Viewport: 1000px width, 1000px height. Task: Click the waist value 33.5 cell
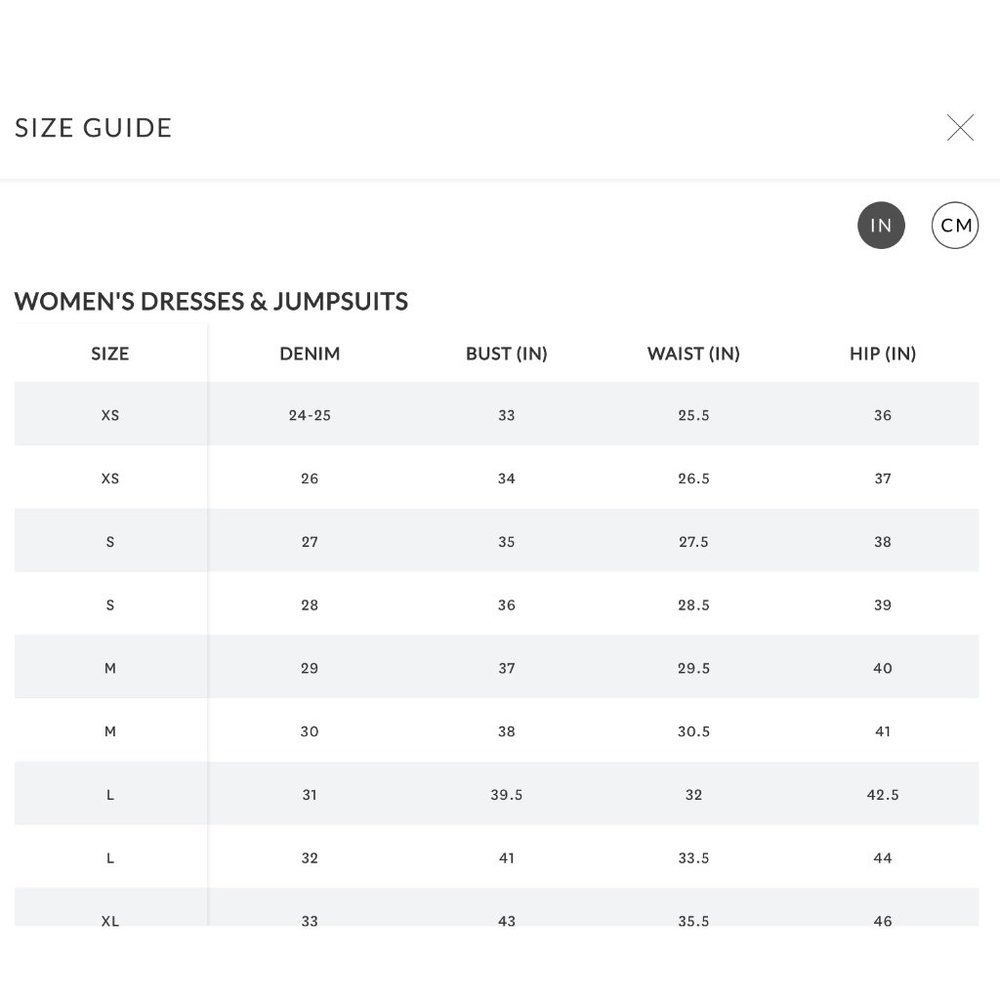coord(693,858)
